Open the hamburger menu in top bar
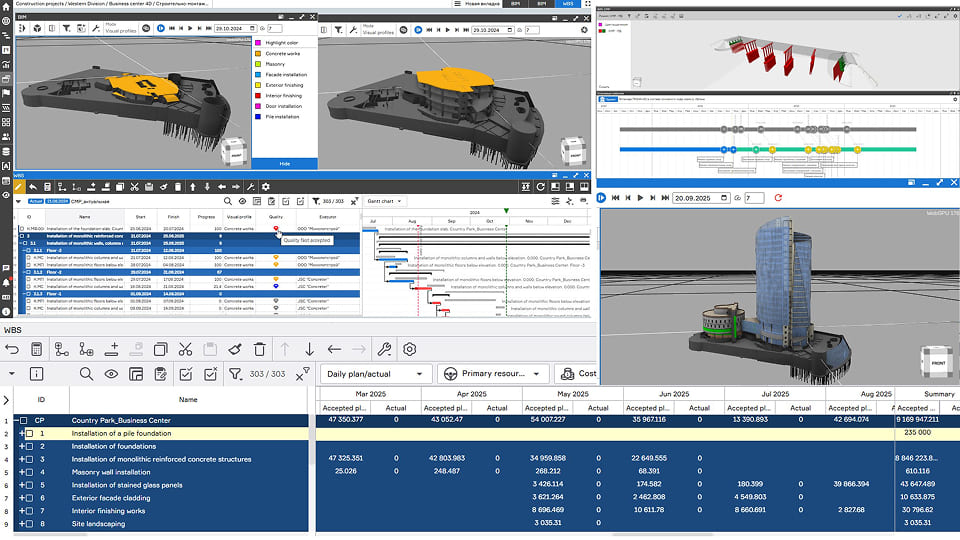The height and width of the screenshot is (540, 960). click(457, 4)
